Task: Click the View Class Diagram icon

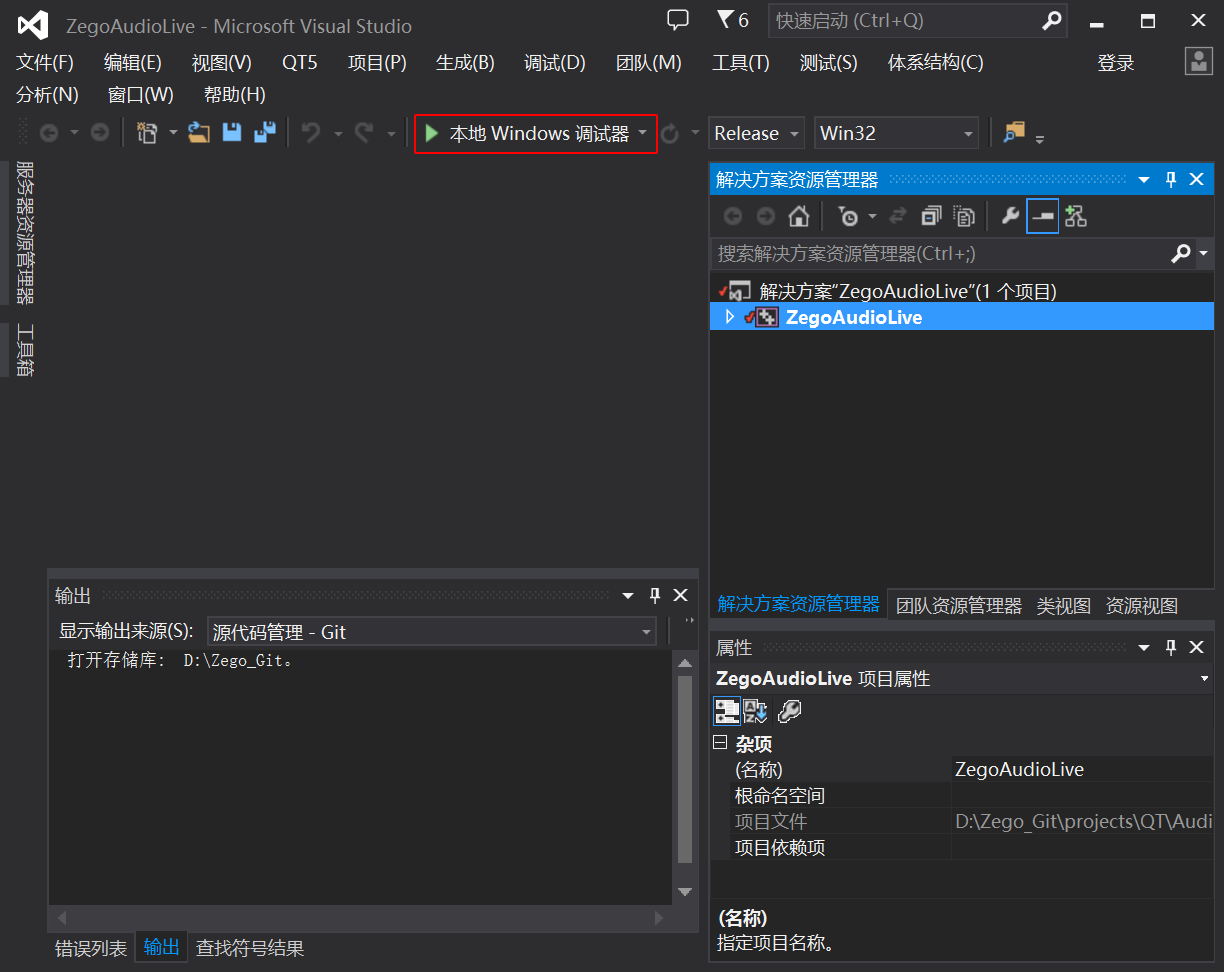Action: (x=1076, y=216)
